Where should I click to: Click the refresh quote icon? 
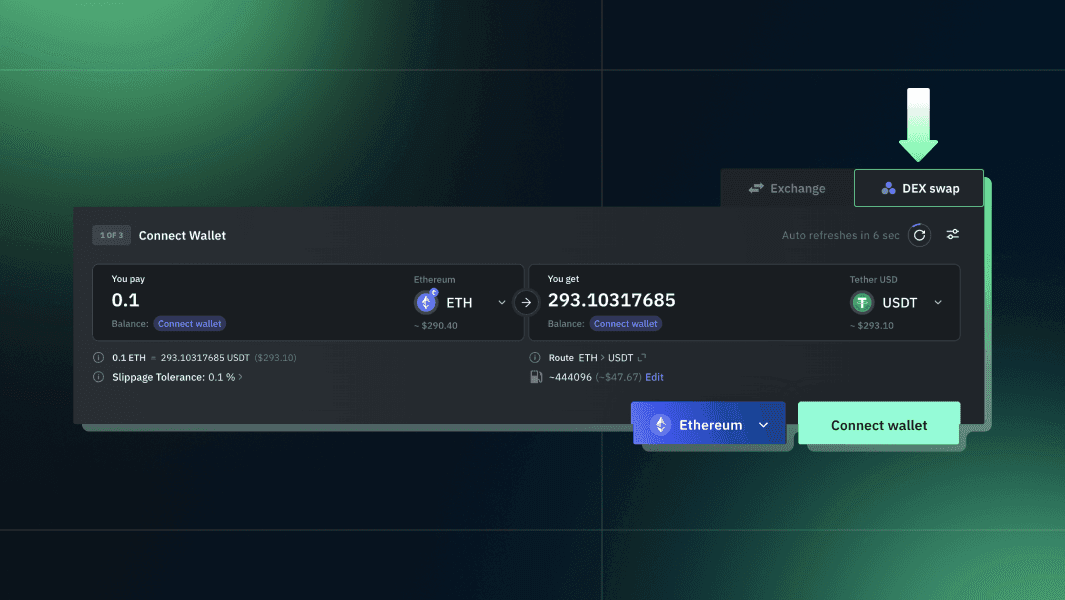point(920,235)
